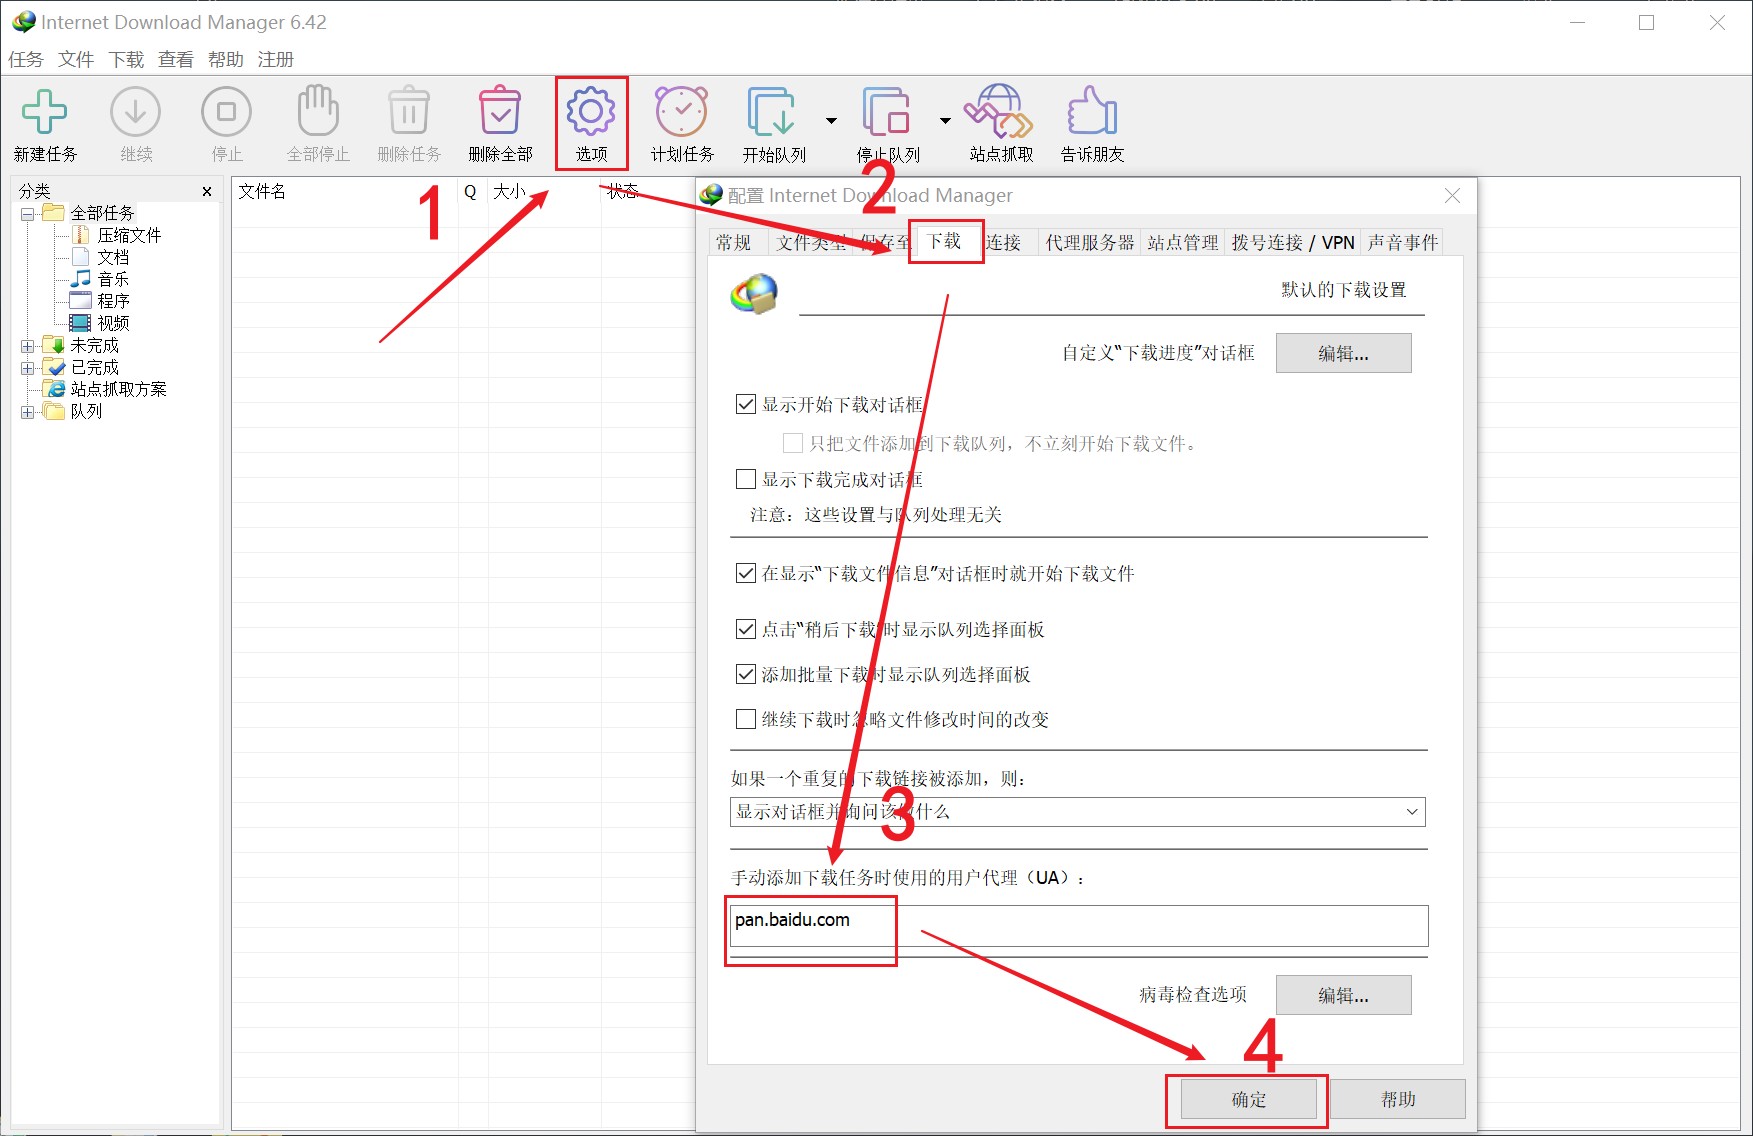Click 开始队列 start queue icon

[x=772, y=111]
